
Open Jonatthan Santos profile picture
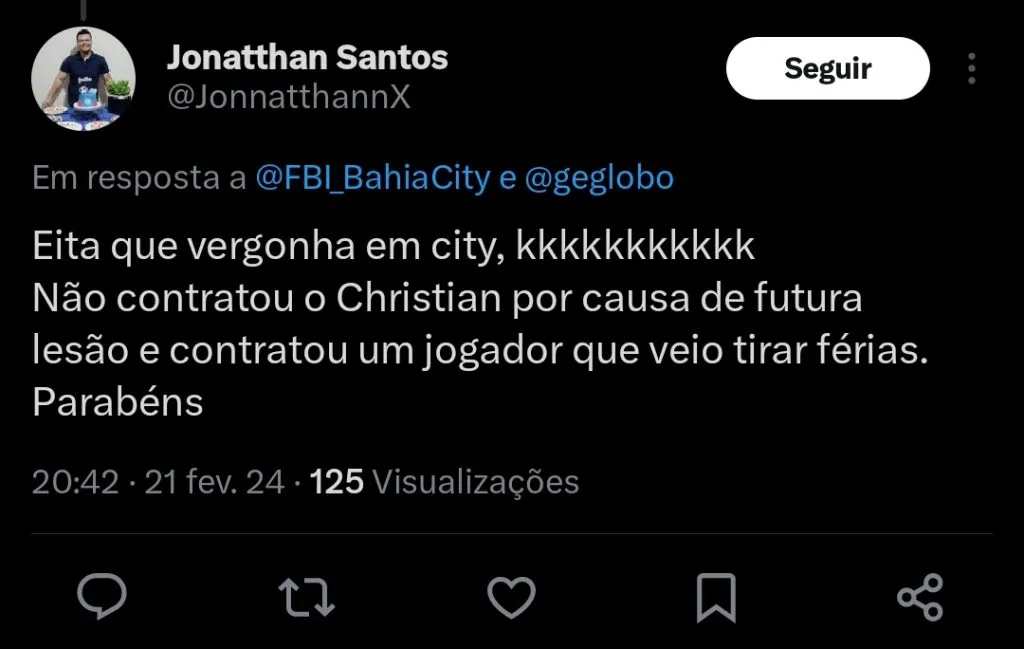(x=83, y=78)
